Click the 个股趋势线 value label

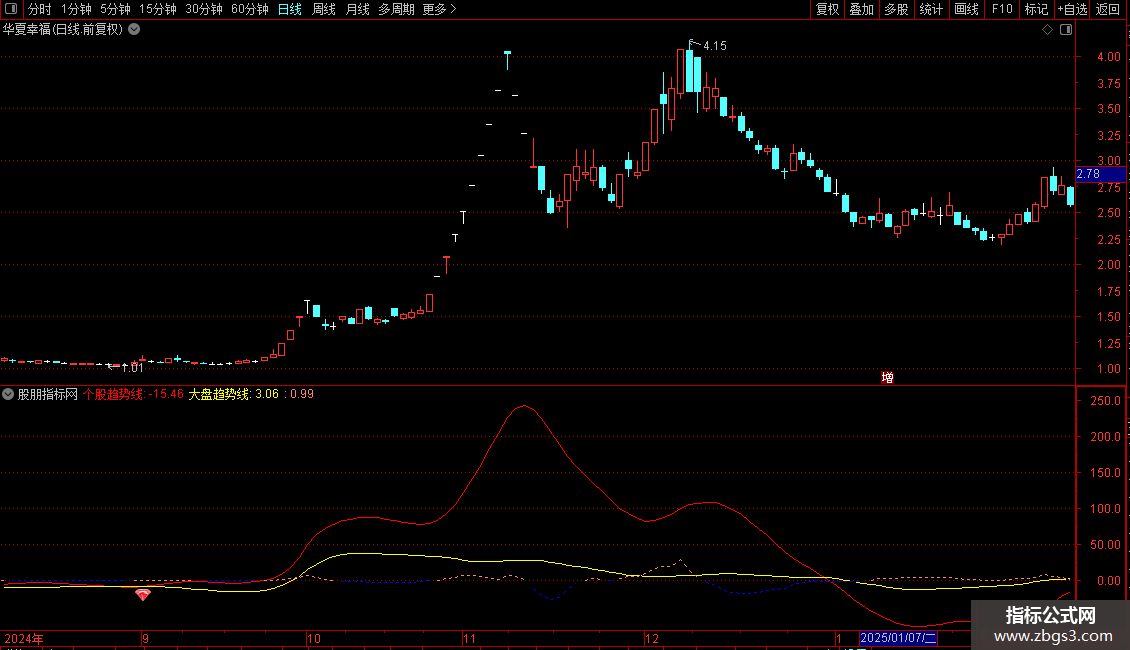pyautogui.click(x=133, y=394)
